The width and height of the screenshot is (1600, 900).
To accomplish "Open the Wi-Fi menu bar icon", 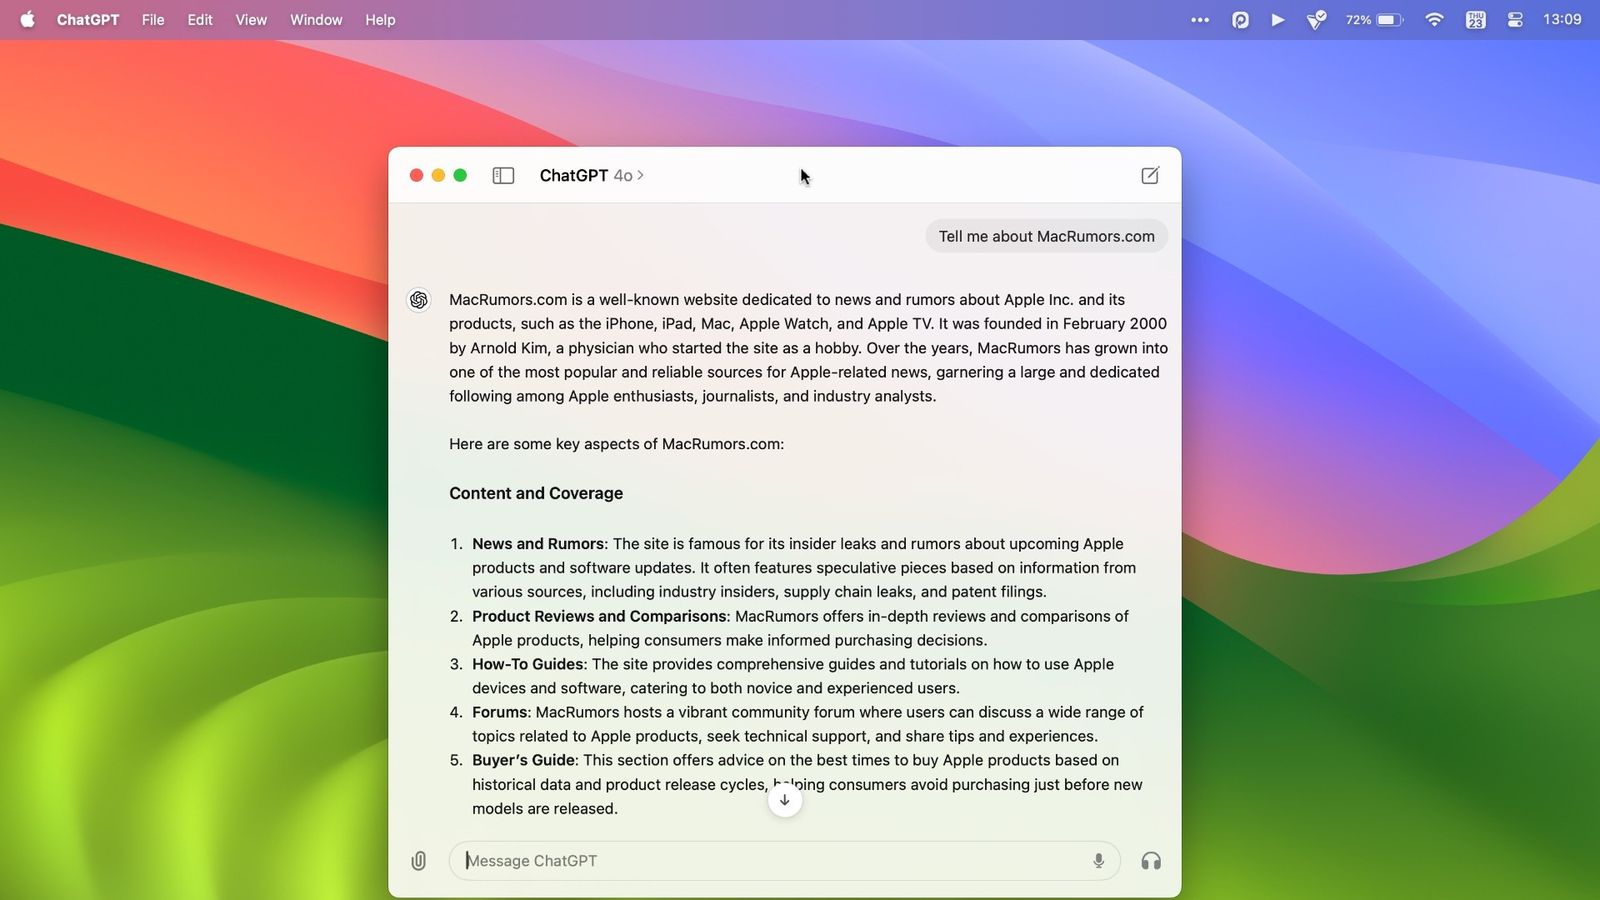I will (1434, 19).
